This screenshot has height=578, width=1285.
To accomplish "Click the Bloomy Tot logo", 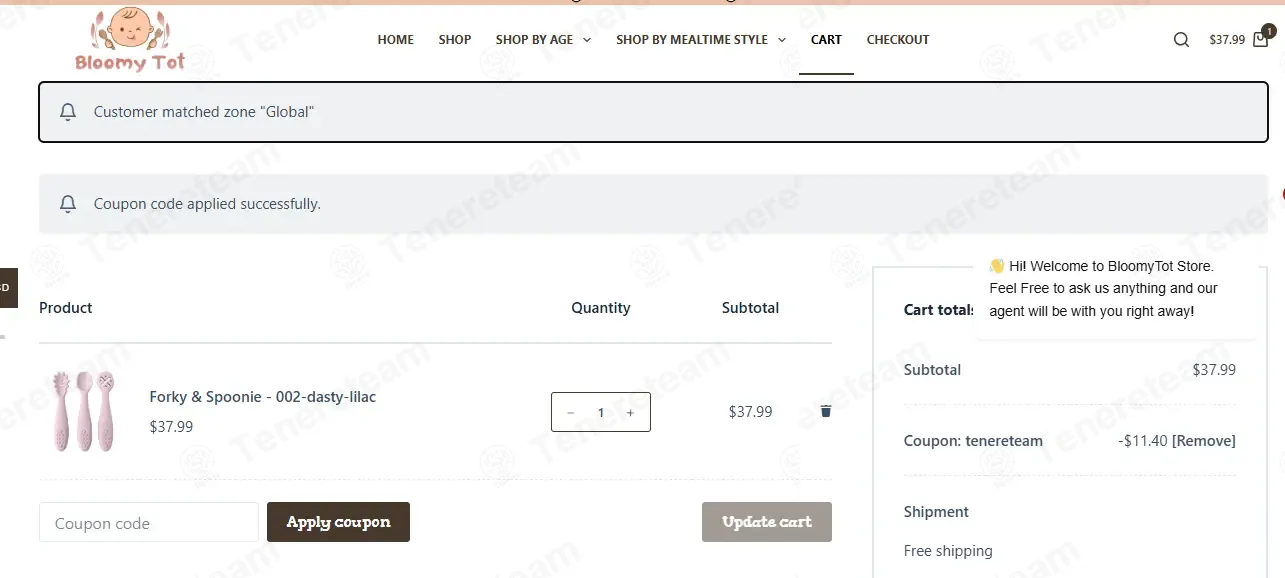I will [x=130, y=40].
